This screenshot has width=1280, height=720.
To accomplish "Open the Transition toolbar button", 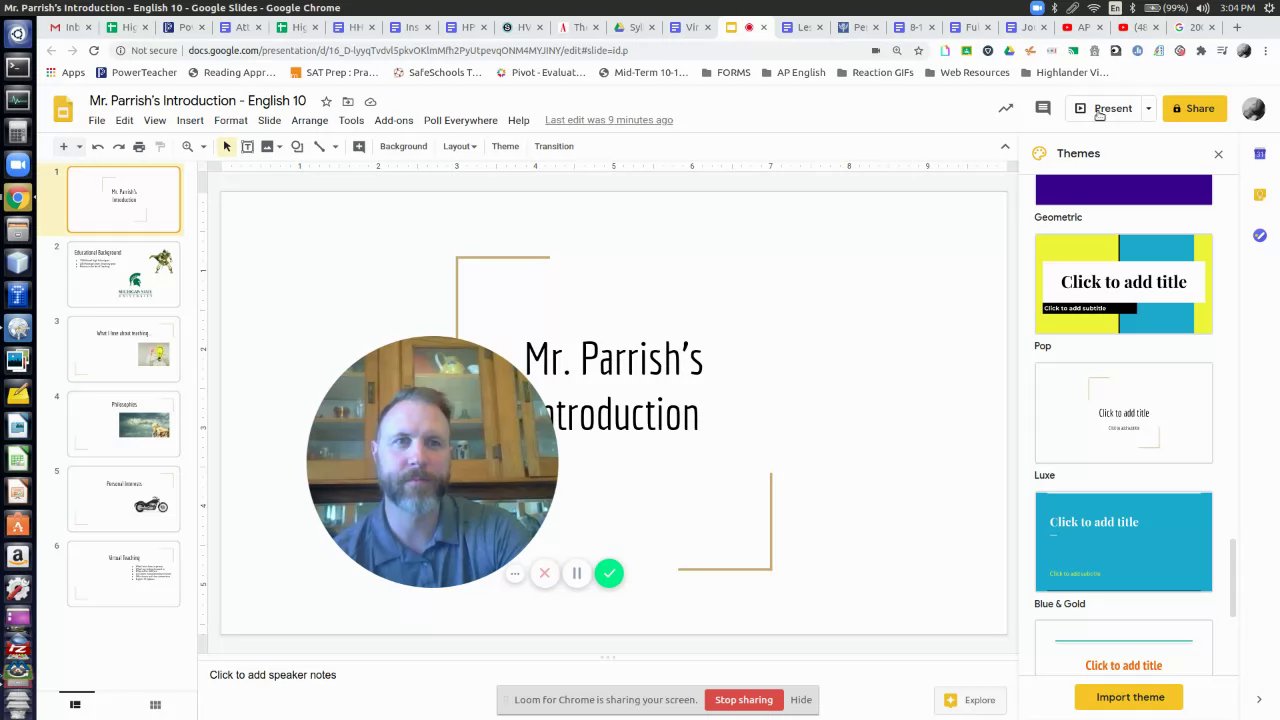I will (554, 147).
